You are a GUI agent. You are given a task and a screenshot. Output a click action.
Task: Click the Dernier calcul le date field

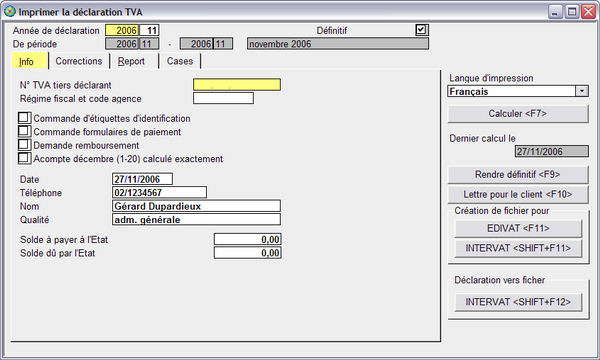(x=551, y=151)
